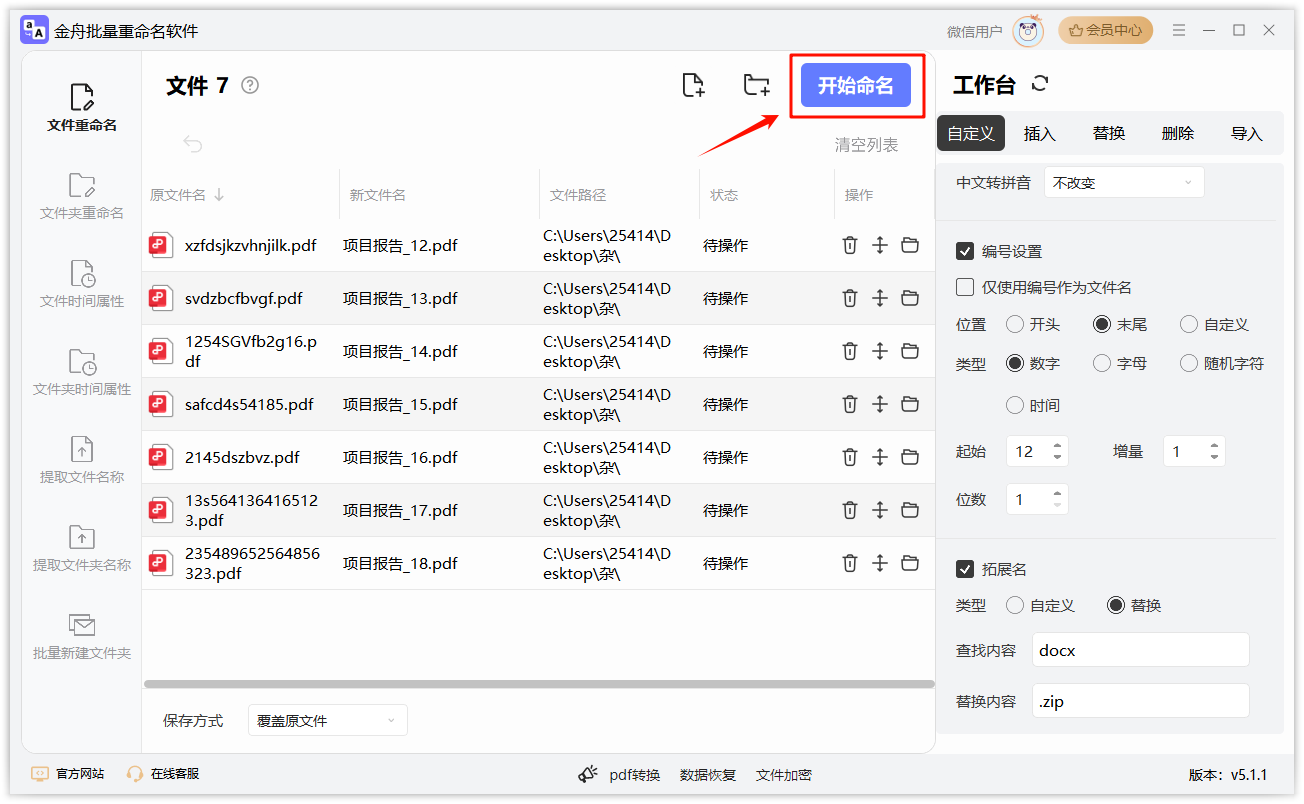Sort by 原文件名 column header
Viewport: 1304px width, 804px height.
[187, 195]
